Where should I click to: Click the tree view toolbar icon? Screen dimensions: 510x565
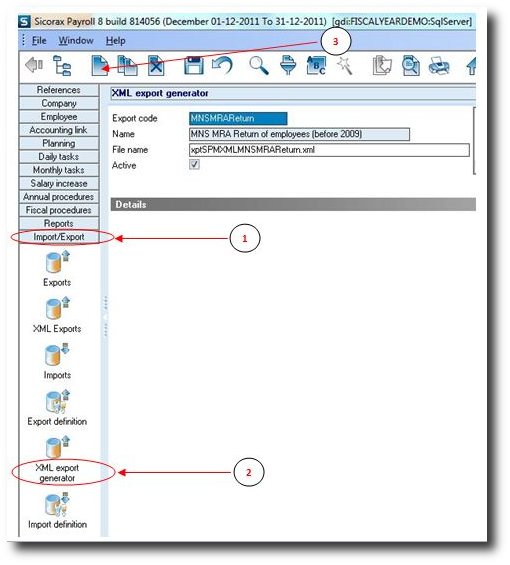click(x=62, y=66)
